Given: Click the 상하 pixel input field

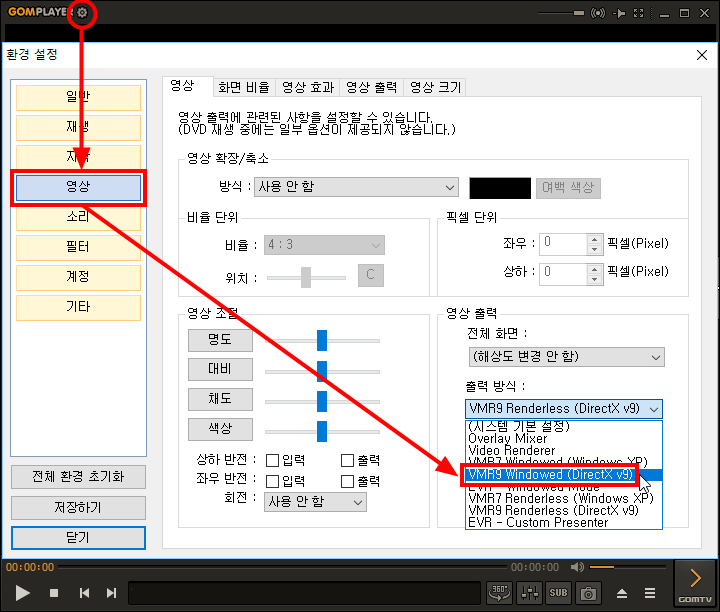Looking at the screenshot, I should (x=563, y=274).
